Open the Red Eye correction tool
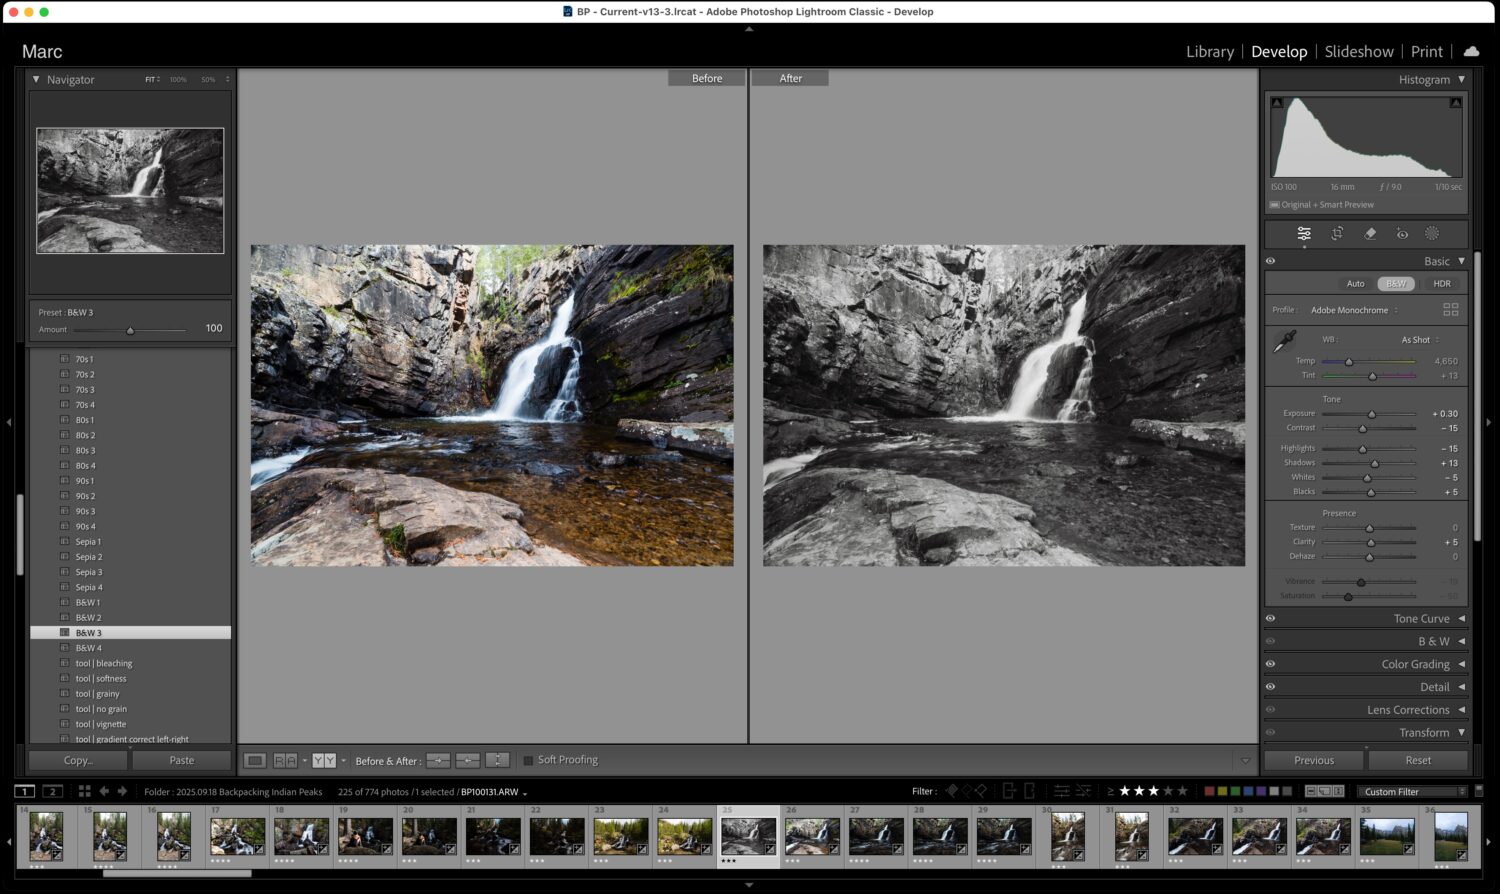This screenshot has height=894, width=1500. coord(1402,234)
